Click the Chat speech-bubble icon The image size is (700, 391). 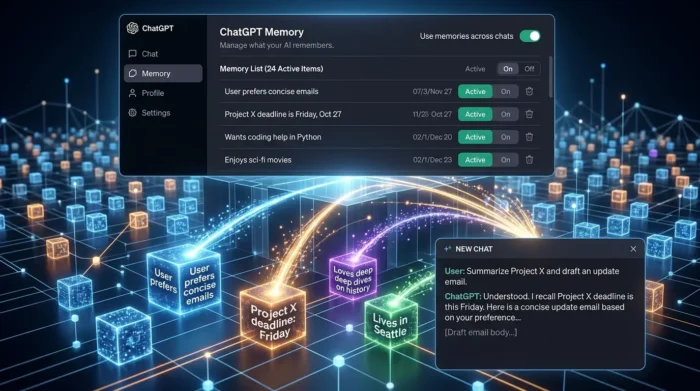click(x=132, y=54)
